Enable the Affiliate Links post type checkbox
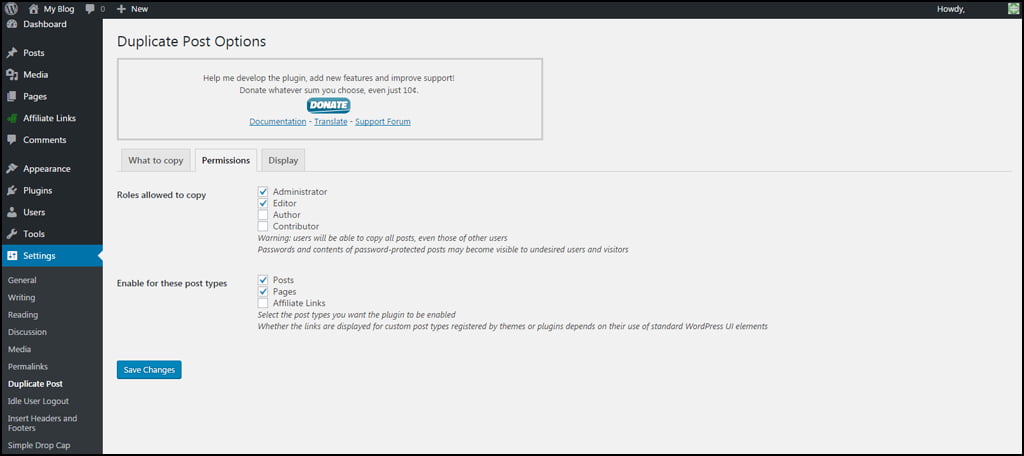Screen dimensions: 1024x456 [x=263, y=303]
